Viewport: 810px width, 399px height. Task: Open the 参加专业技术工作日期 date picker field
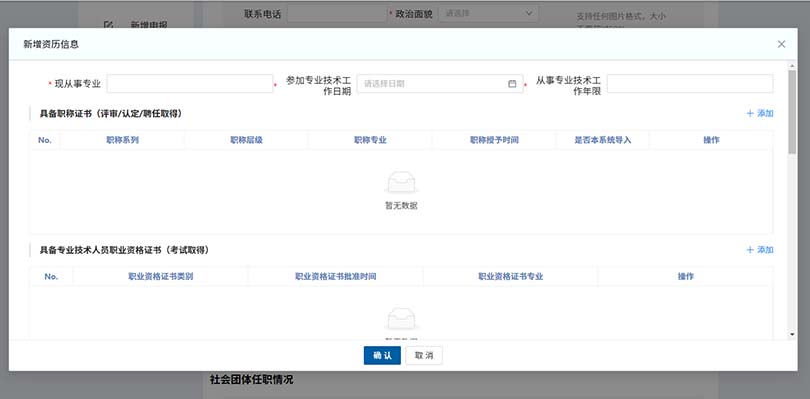tap(440, 84)
